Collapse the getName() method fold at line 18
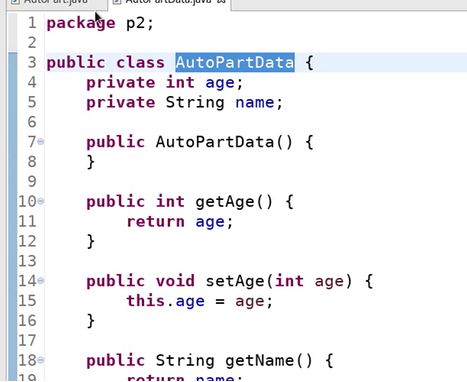The image size is (467, 382). pos(41,360)
